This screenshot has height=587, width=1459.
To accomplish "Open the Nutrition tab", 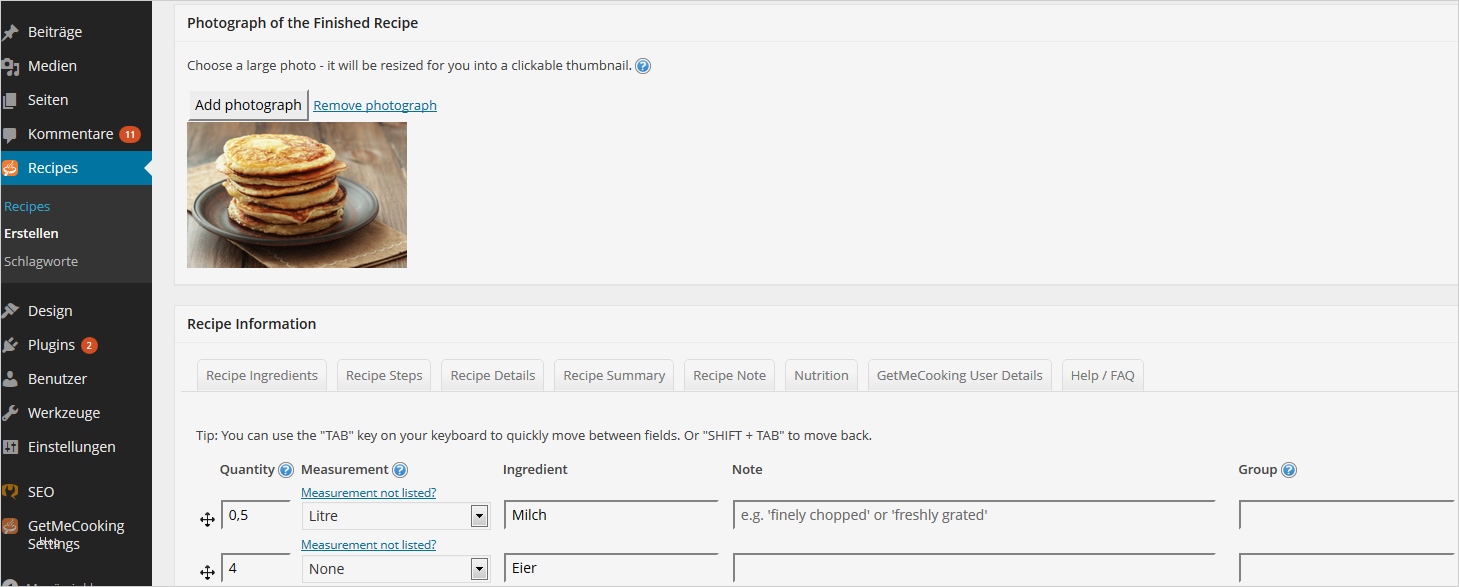I will 821,376.
